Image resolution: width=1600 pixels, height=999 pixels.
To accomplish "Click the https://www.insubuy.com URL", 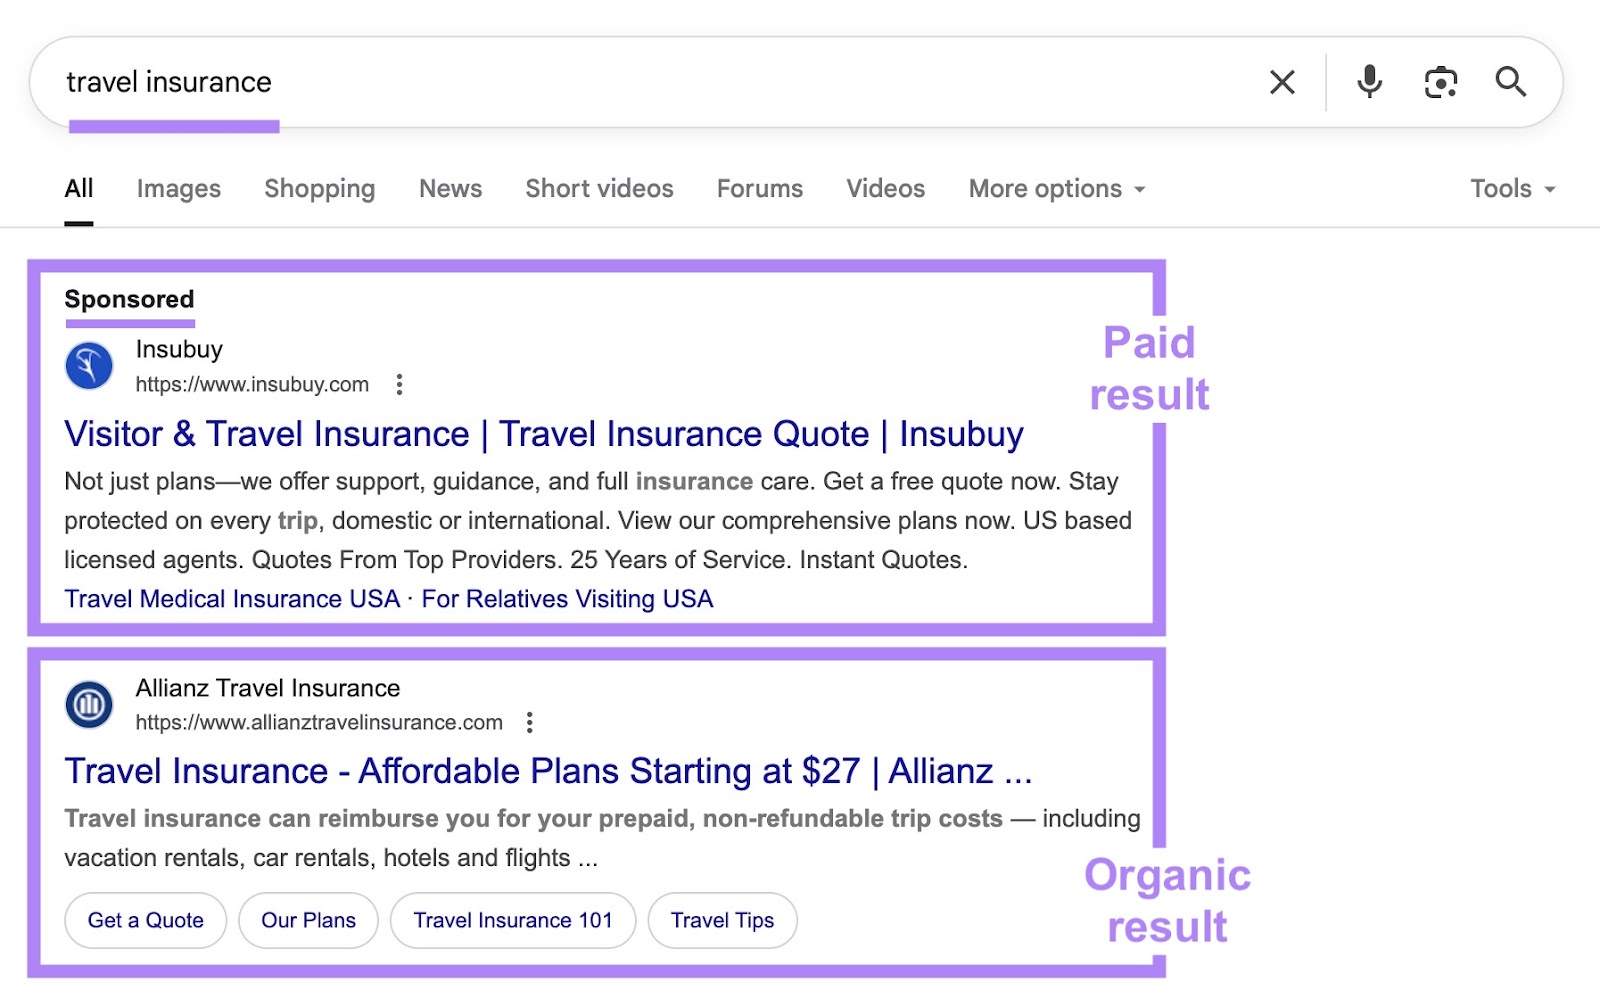I will click(x=252, y=385).
